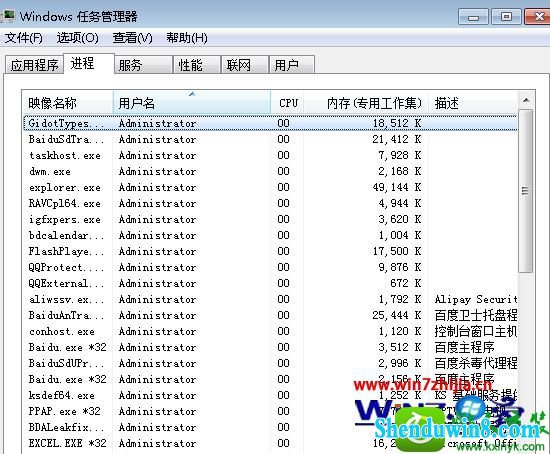This screenshot has height=454, width=550.
Task: Open the 选项(O) menu
Action: [78, 38]
